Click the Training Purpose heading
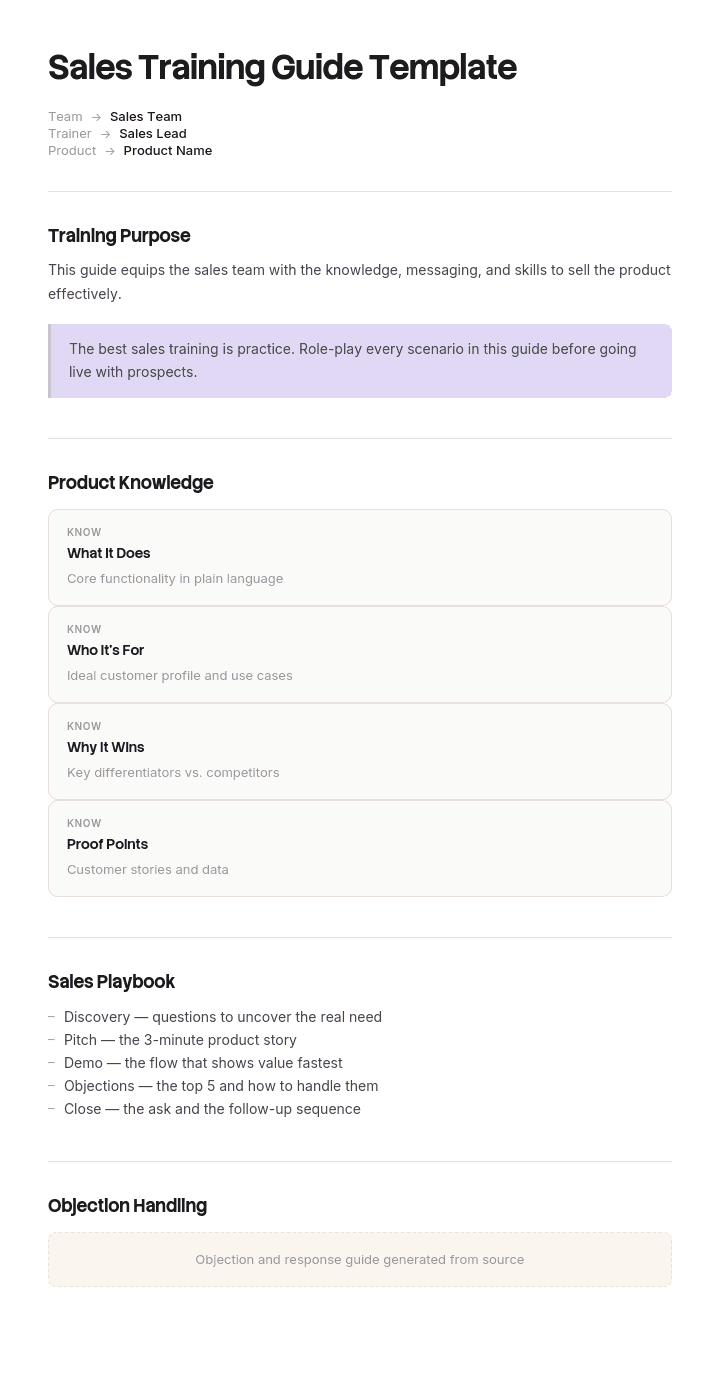 tap(119, 235)
